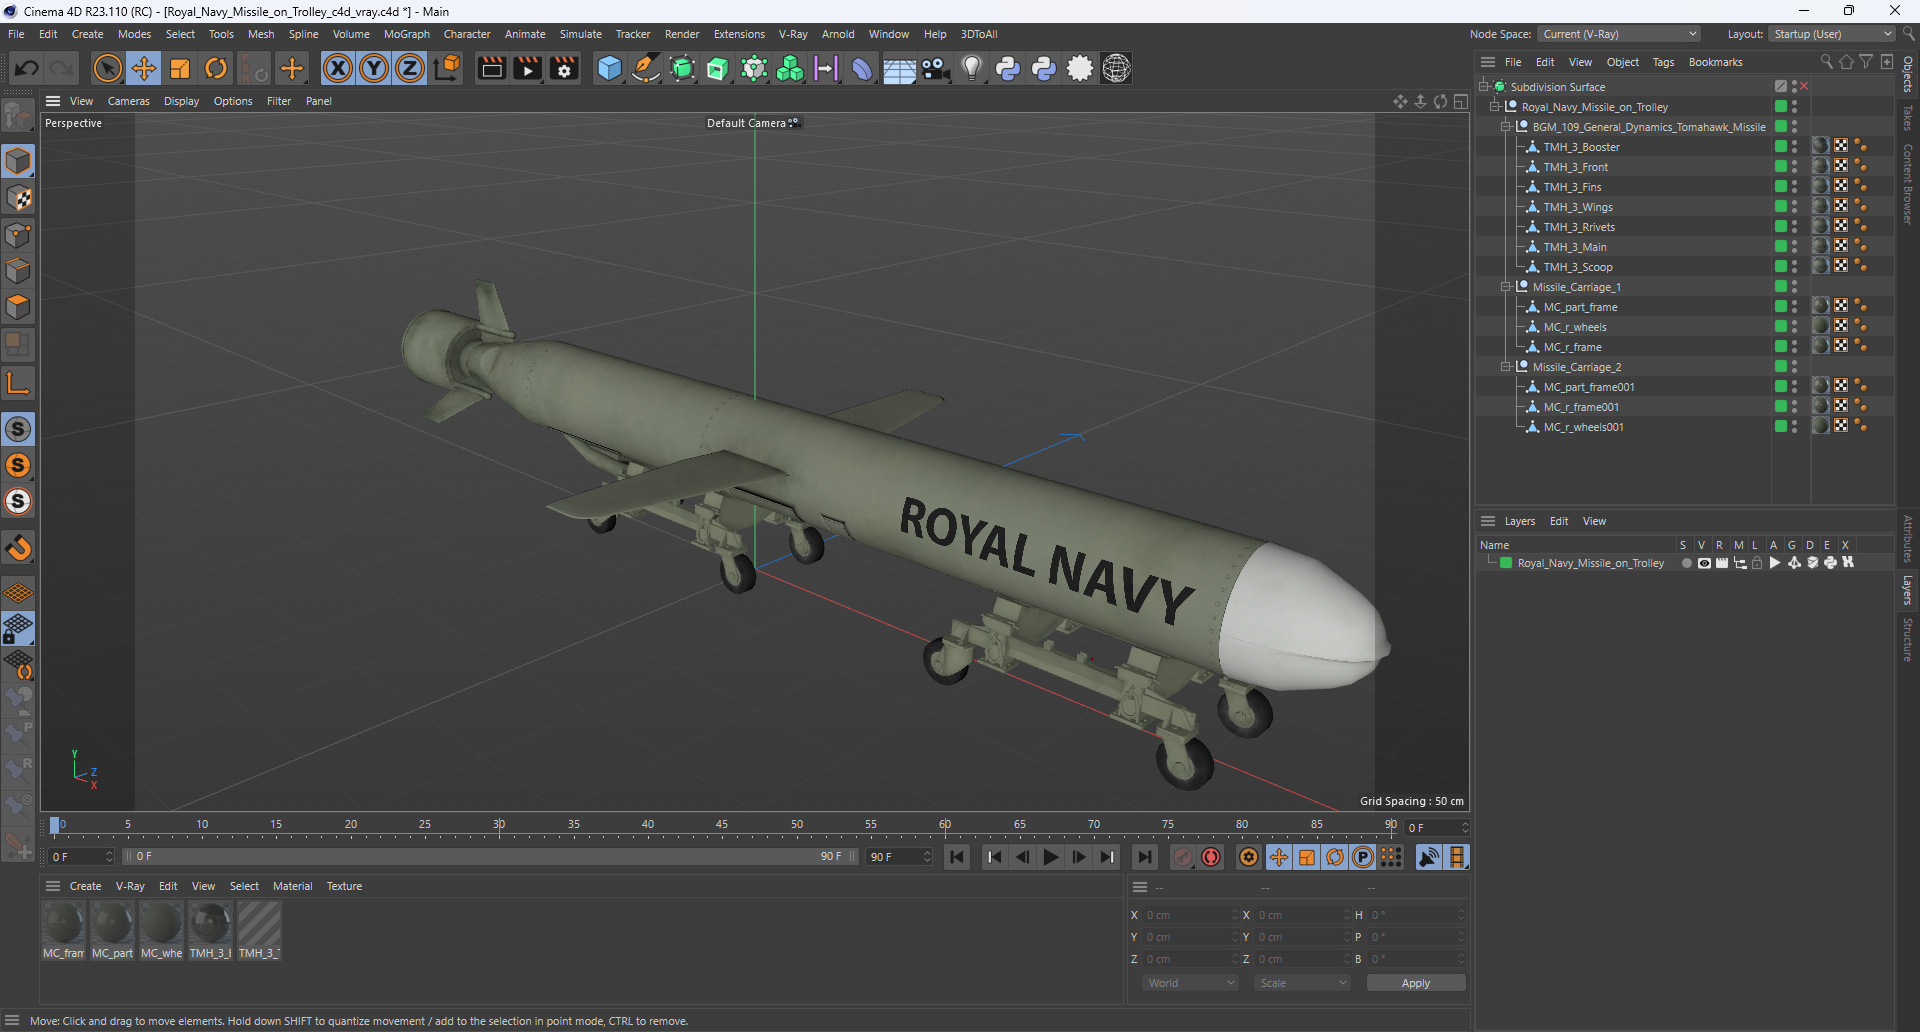
Task: Select the TMH_3_Main object
Action: (1575, 247)
